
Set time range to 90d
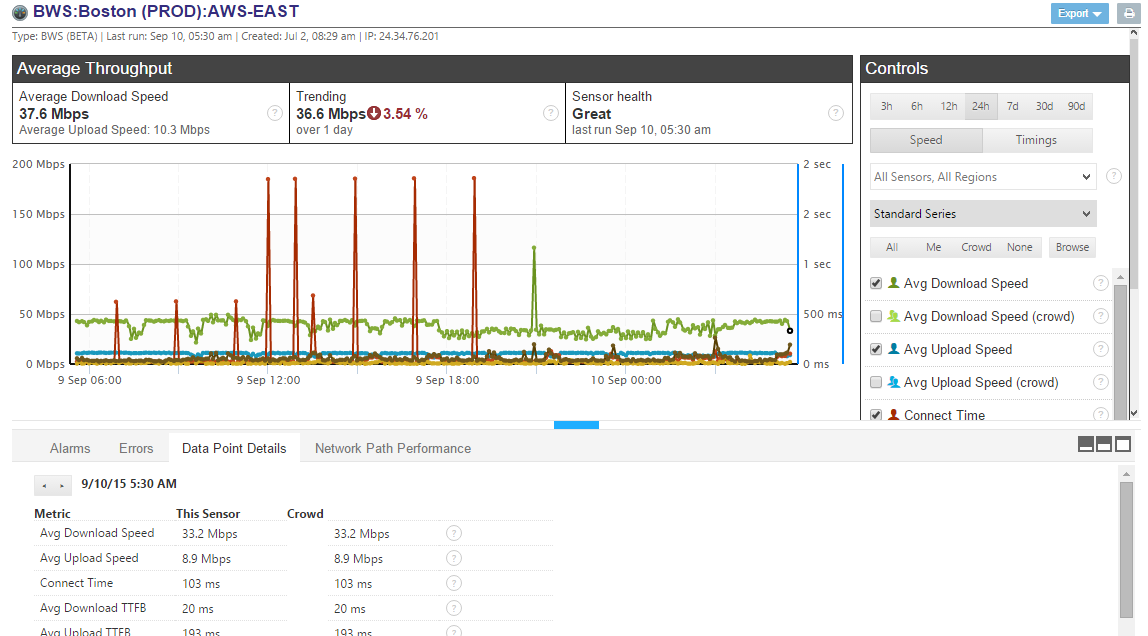click(x=1076, y=106)
